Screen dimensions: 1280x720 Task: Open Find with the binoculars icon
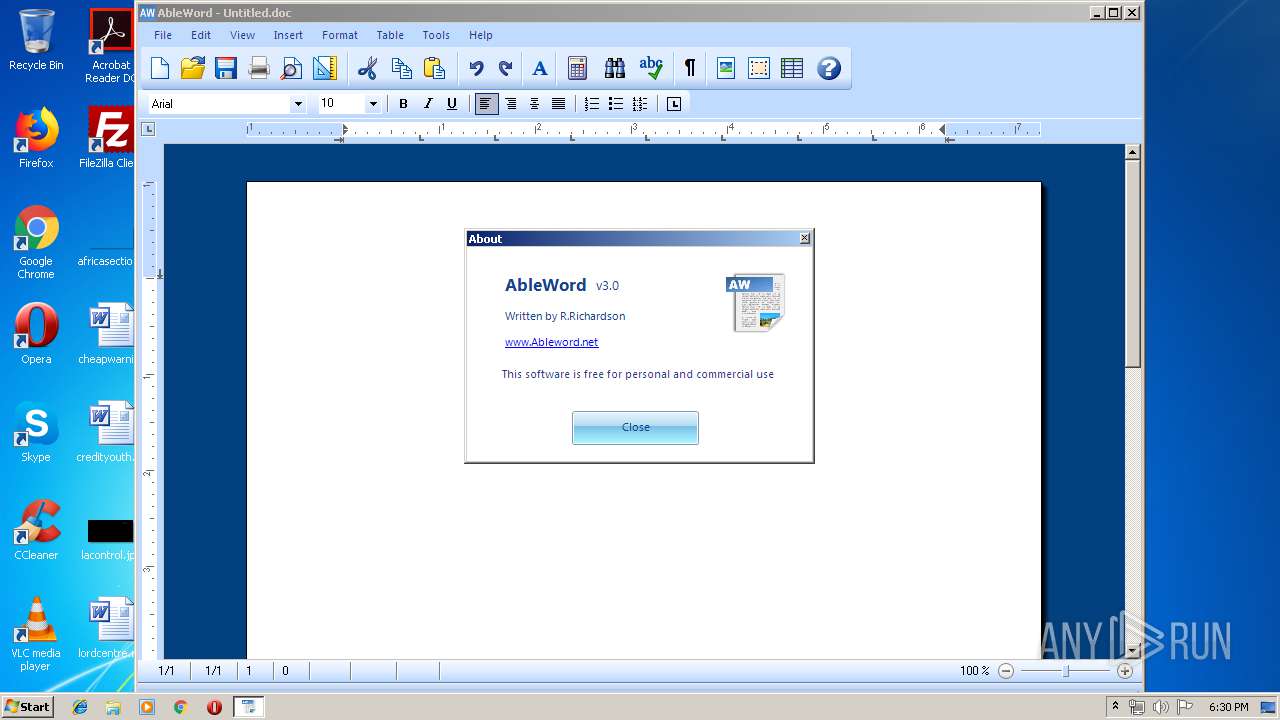[615, 68]
